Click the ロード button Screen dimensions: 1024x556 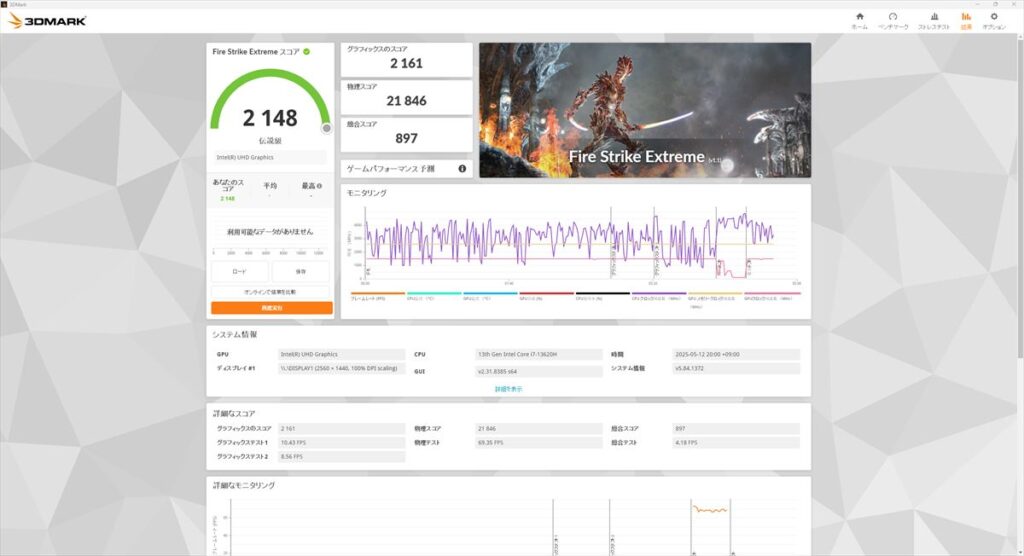point(240,271)
